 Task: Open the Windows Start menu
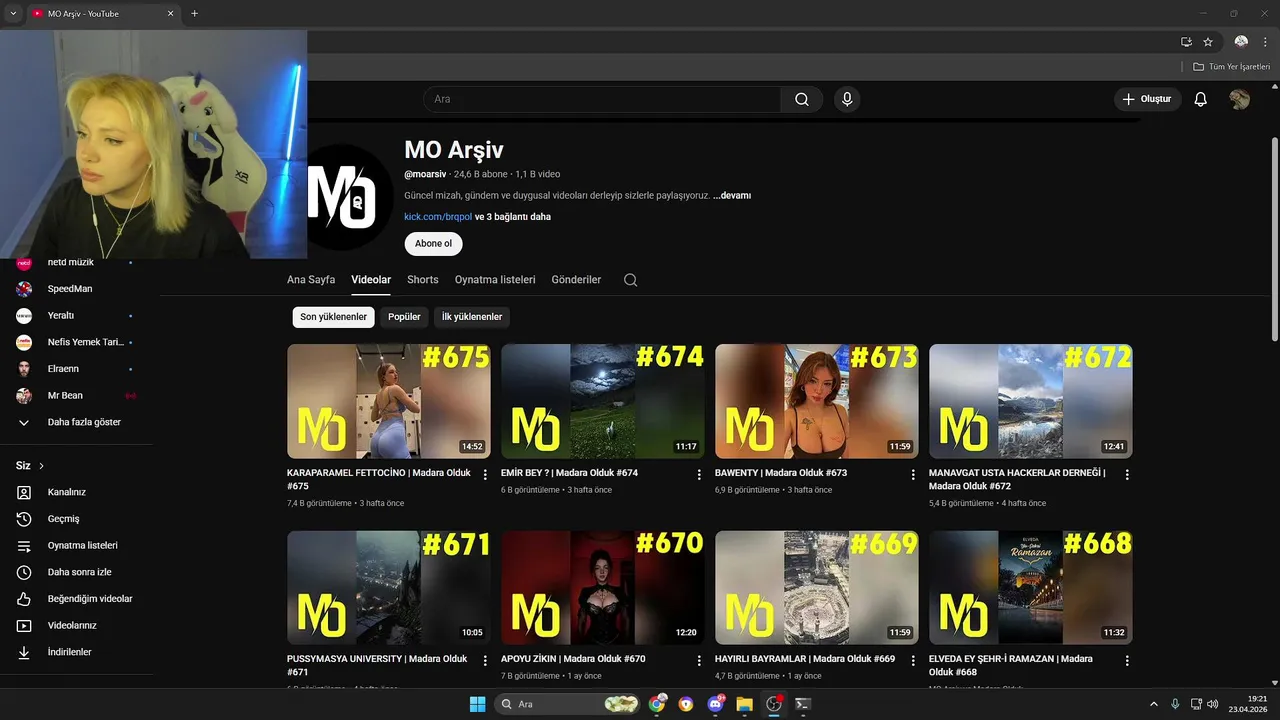[477, 704]
